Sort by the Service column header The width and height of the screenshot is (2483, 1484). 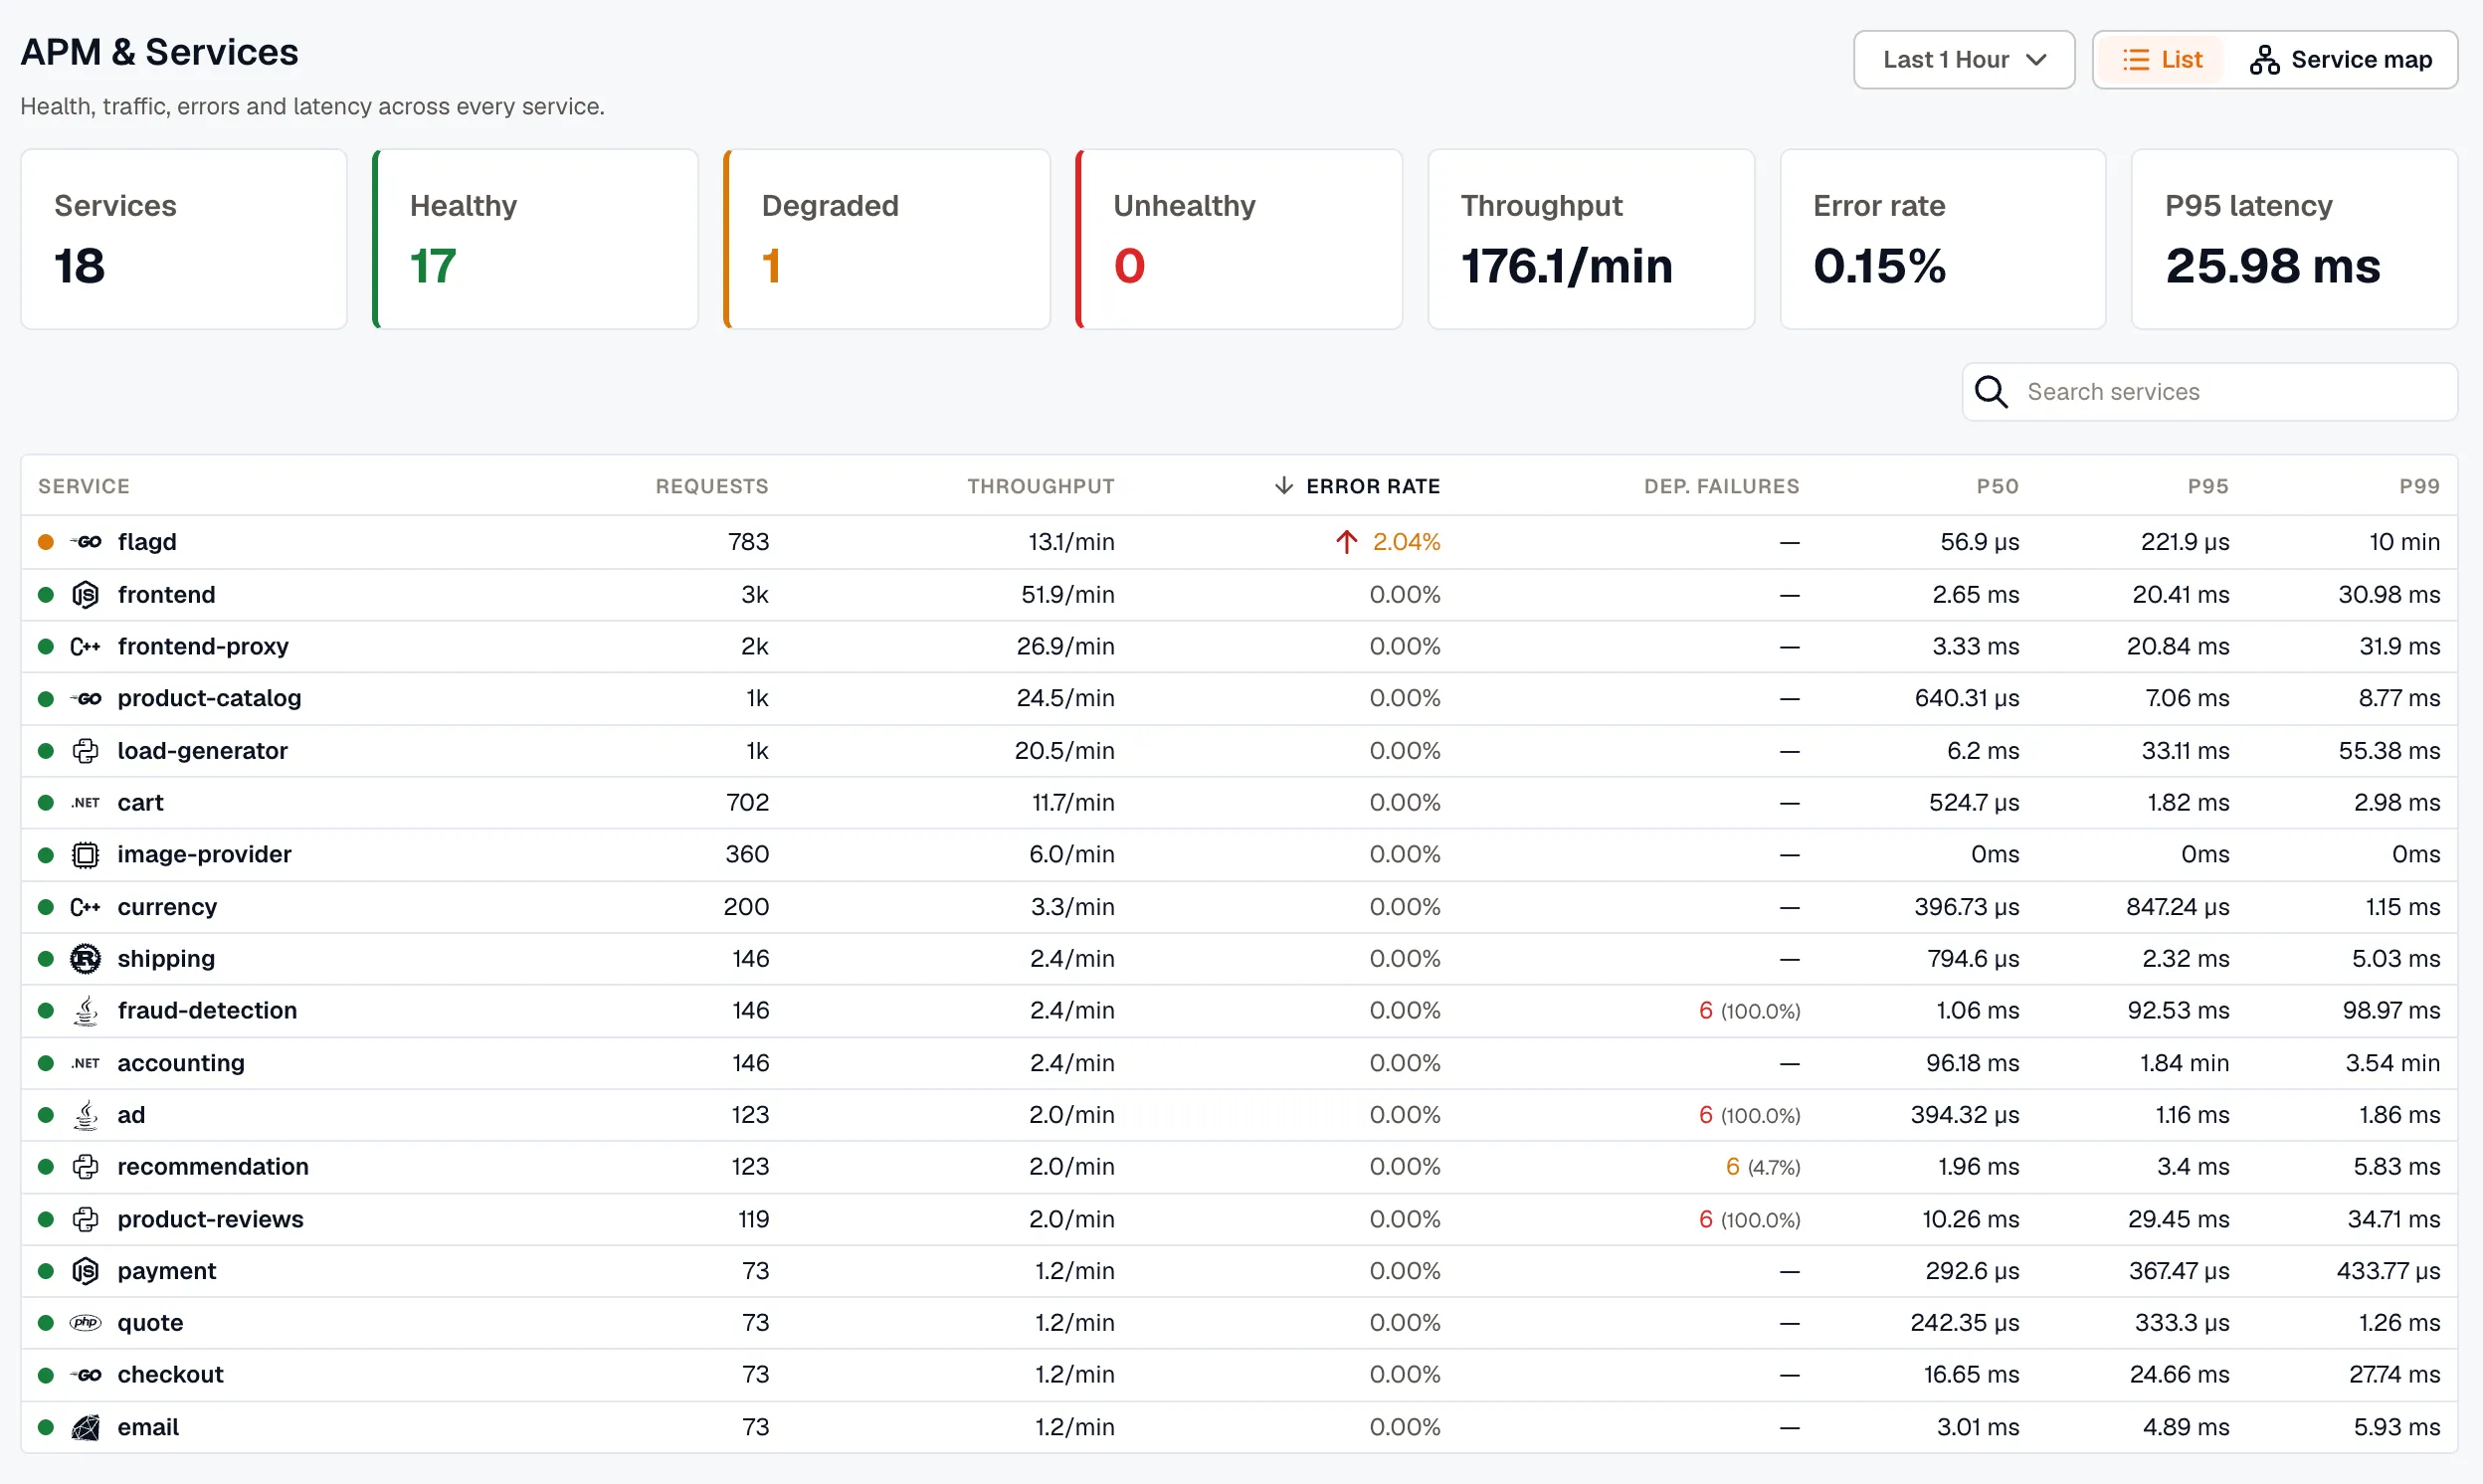(84, 486)
